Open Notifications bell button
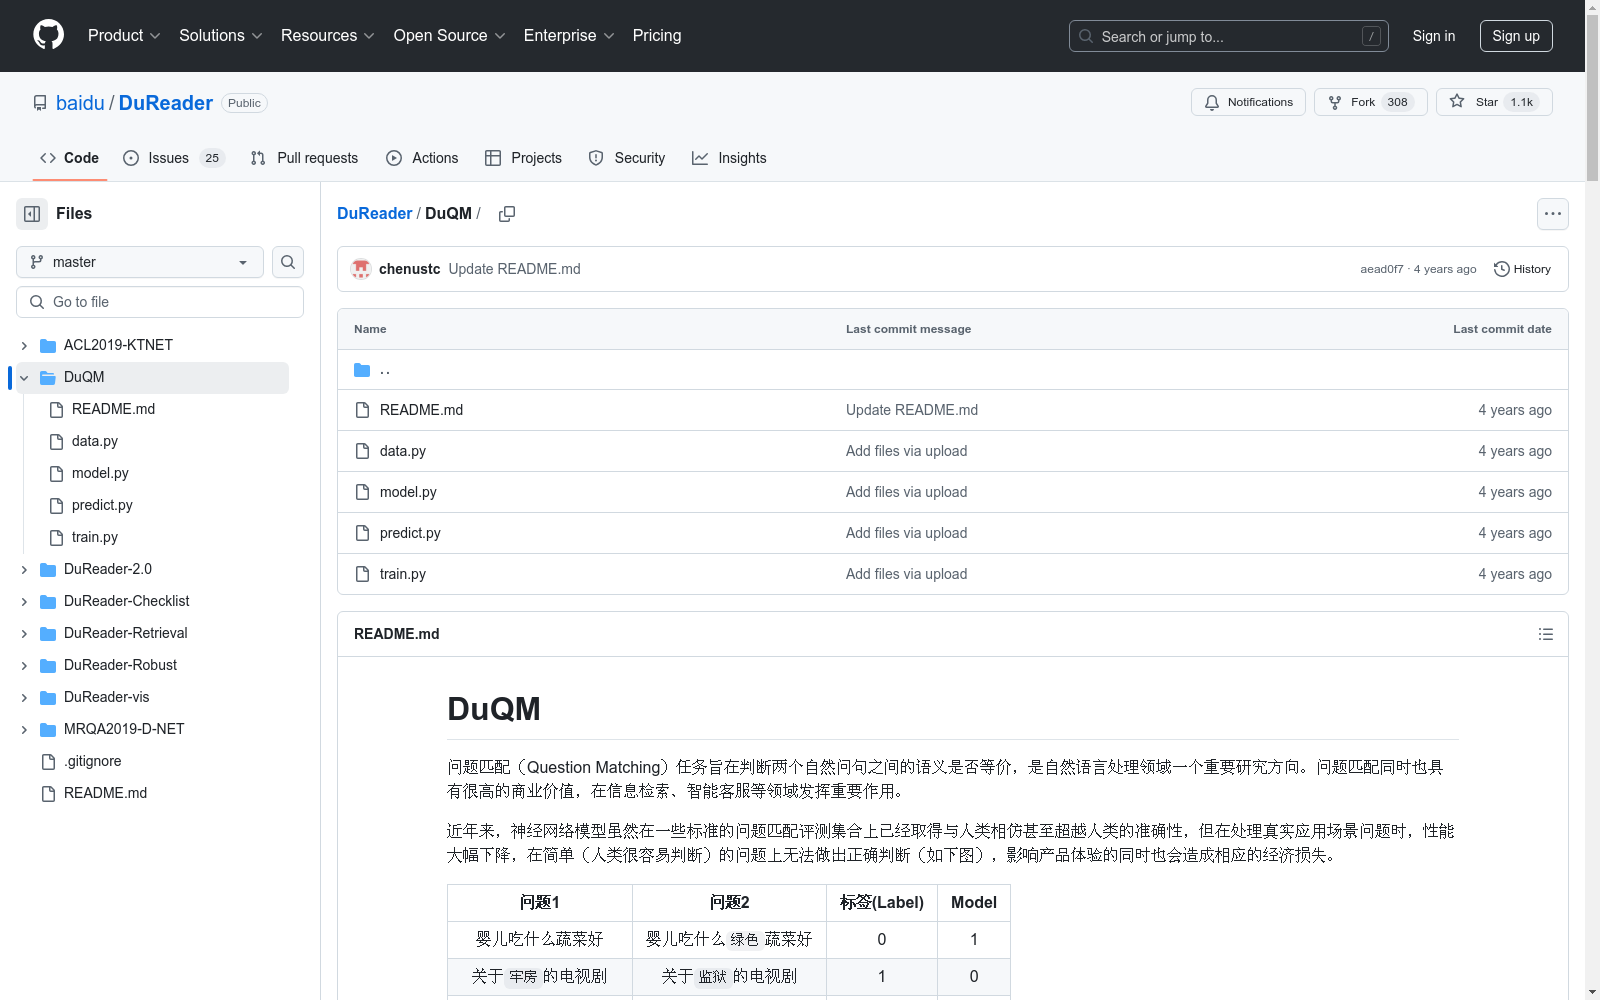Screen dimensions: 1600x1000 1248,102
